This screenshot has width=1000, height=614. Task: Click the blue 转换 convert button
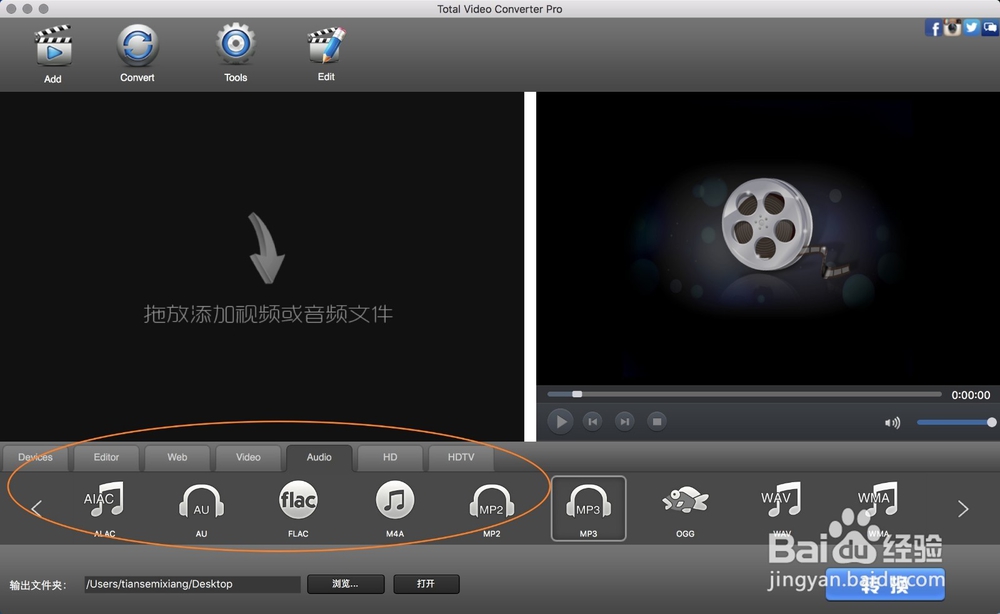(885, 584)
